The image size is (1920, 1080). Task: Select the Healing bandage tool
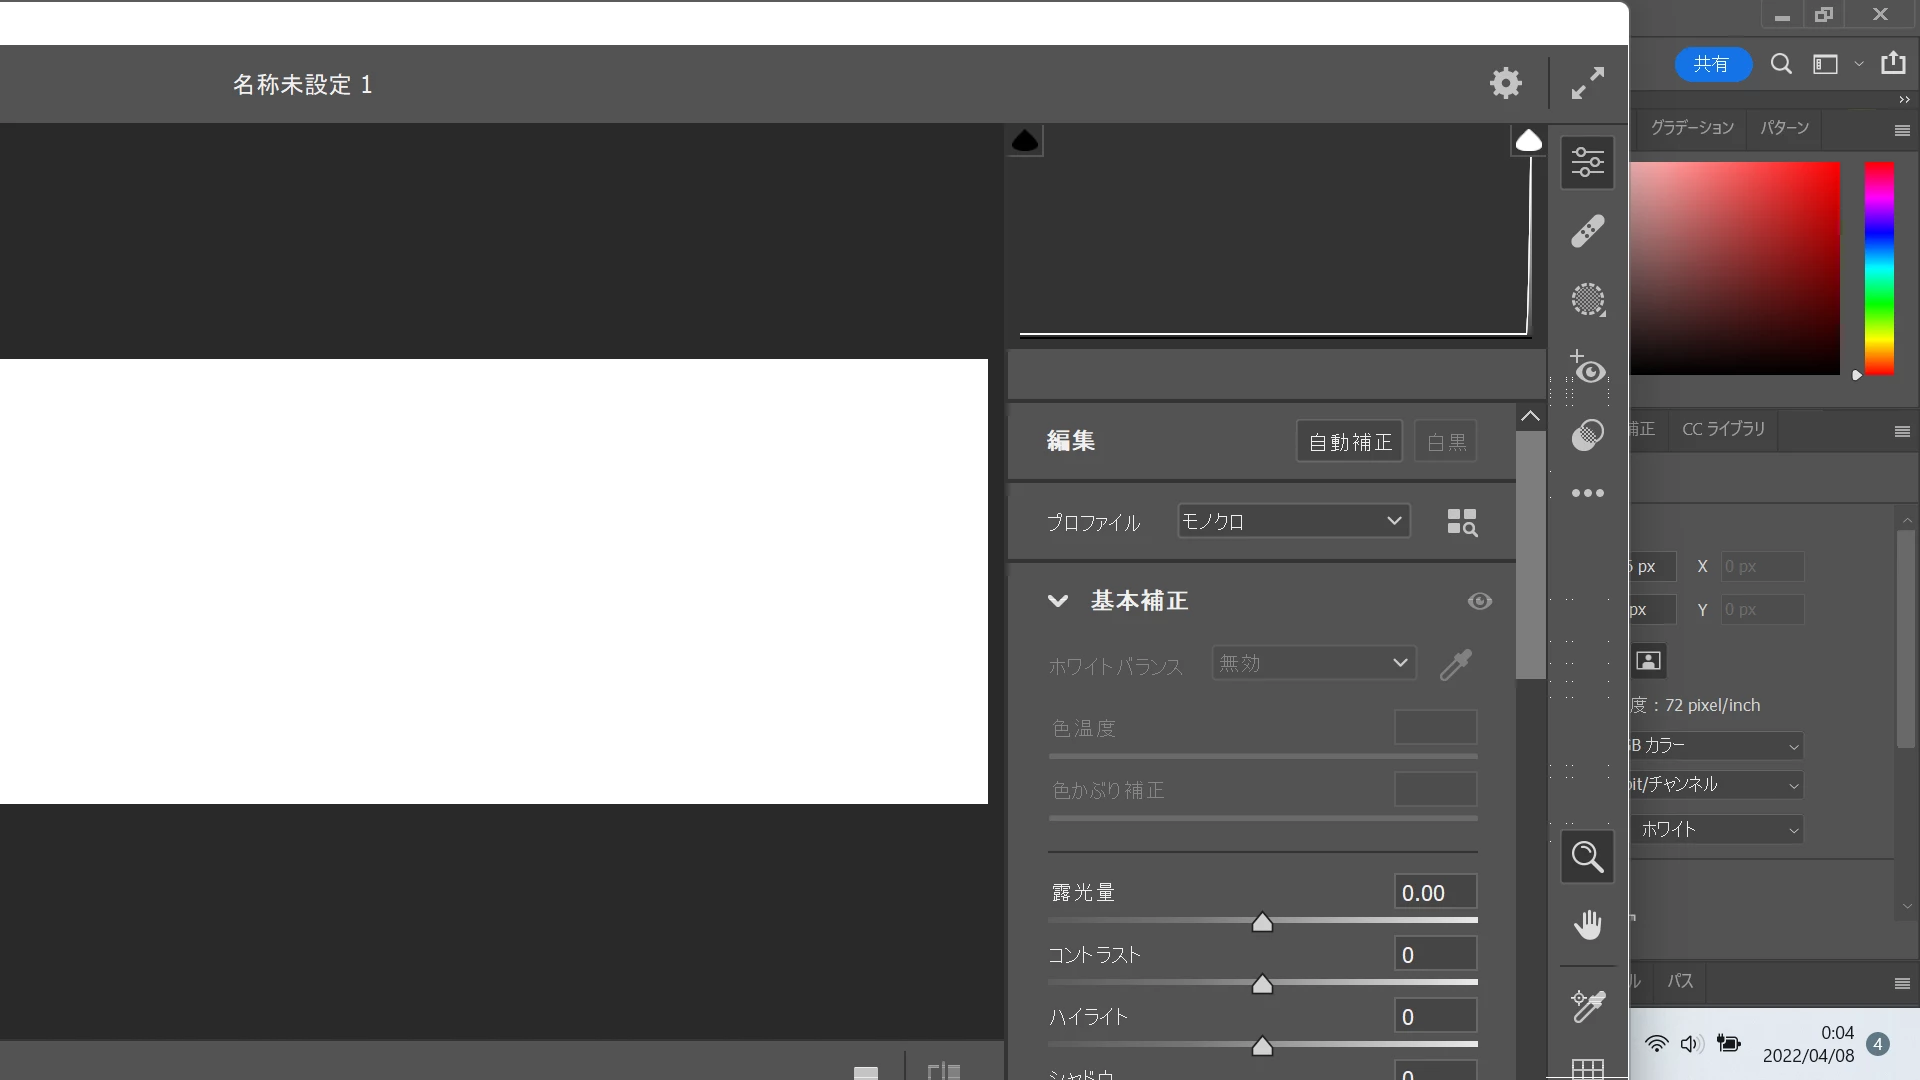[1587, 231]
